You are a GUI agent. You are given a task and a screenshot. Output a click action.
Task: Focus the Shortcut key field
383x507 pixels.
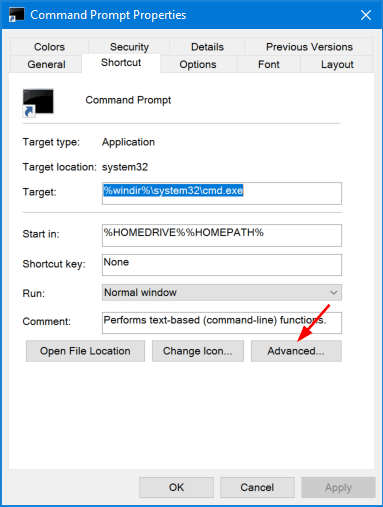222,265
